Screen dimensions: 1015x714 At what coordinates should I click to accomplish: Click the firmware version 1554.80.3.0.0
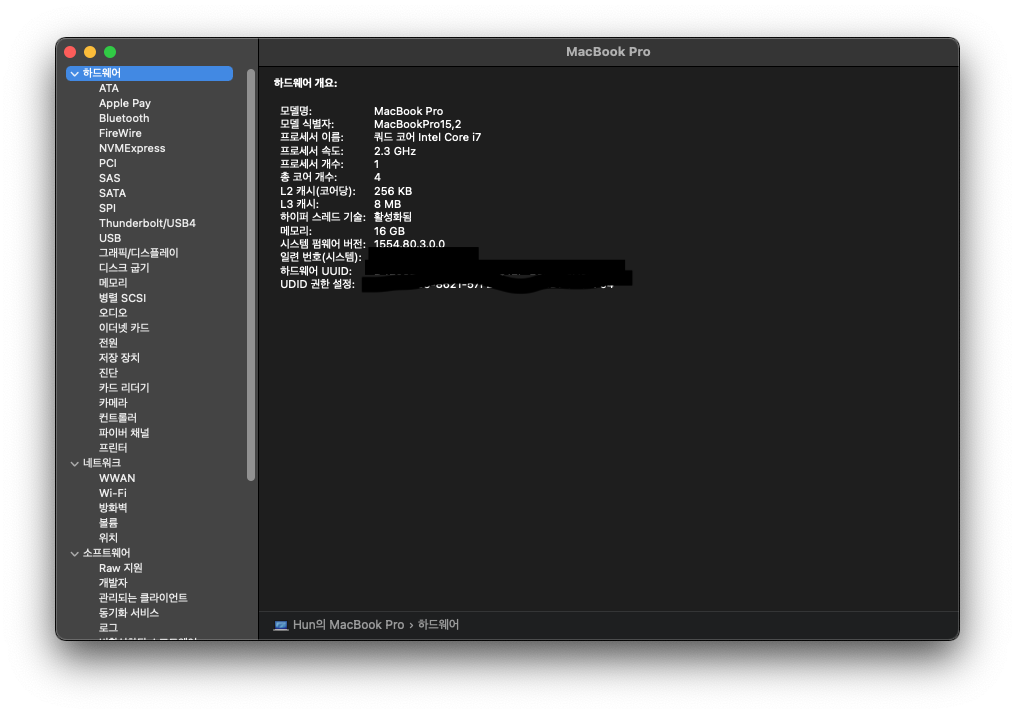click(409, 243)
